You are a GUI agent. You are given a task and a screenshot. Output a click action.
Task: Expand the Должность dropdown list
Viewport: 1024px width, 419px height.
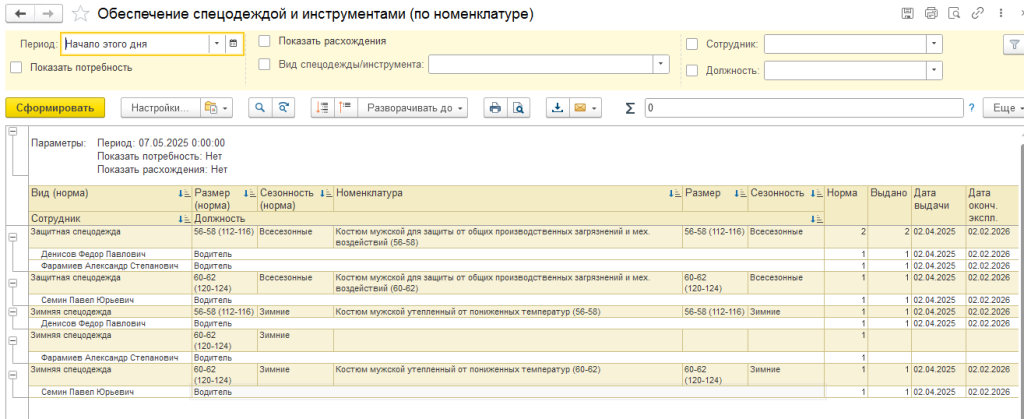point(933,70)
